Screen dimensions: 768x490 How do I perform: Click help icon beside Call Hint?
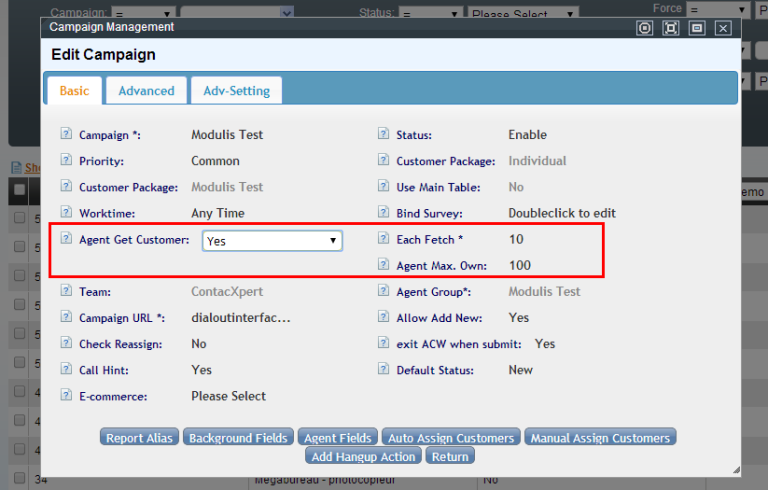[x=66, y=370]
